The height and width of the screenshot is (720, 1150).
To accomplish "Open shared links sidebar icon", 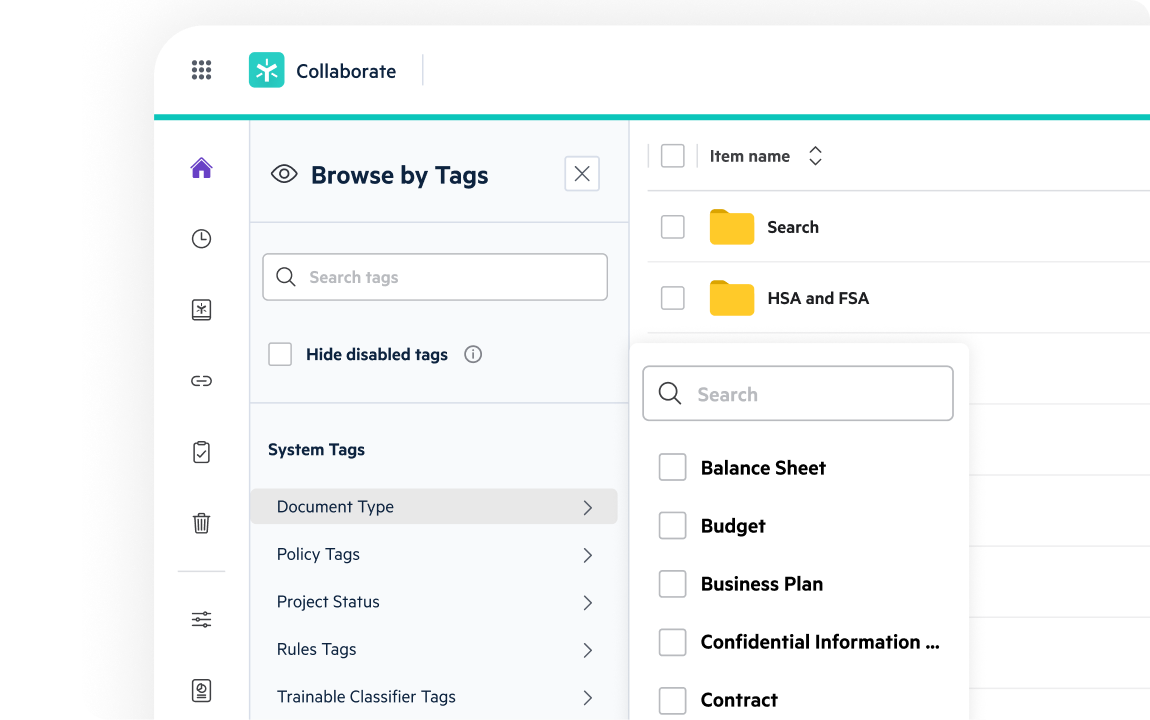I will (202, 381).
